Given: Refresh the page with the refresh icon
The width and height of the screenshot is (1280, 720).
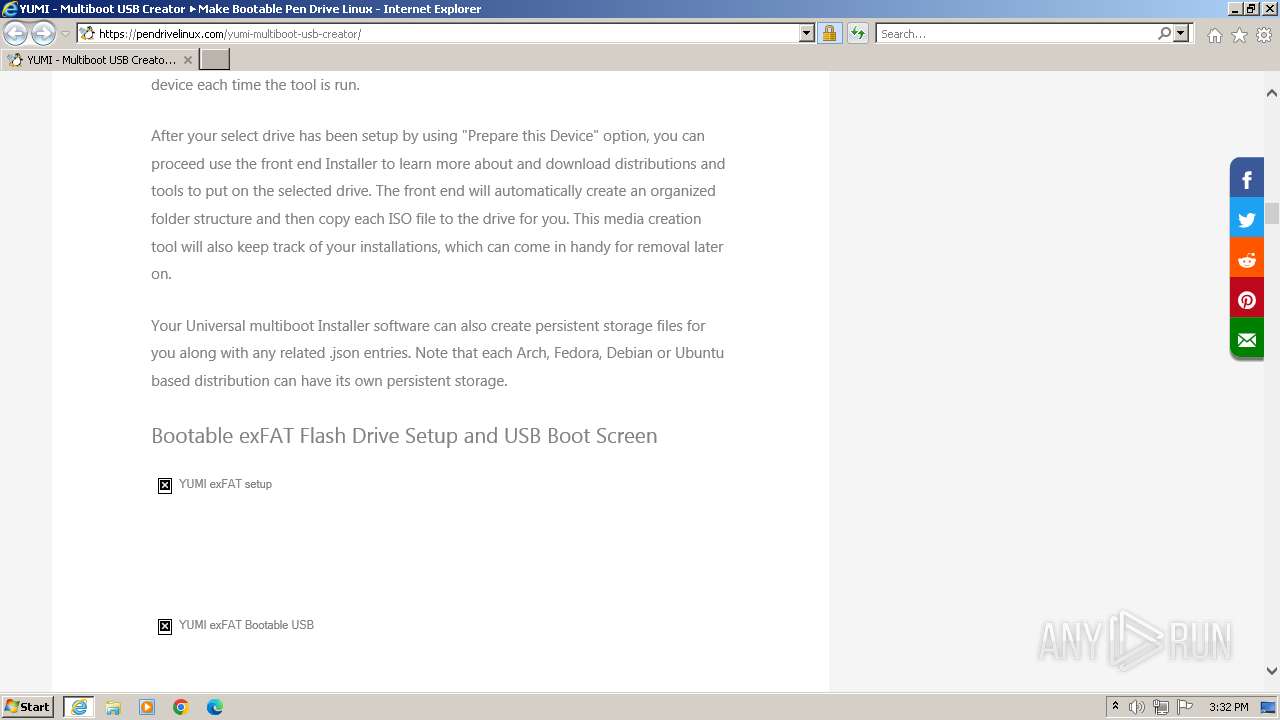Looking at the screenshot, I should [x=858, y=33].
